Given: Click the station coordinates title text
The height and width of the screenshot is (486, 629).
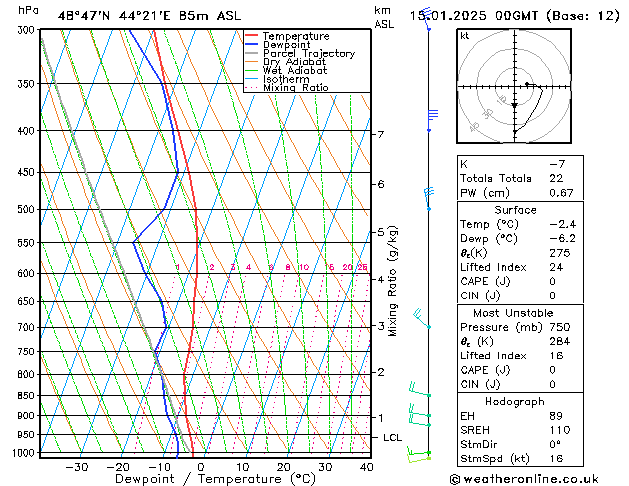Looking at the screenshot, I should pos(149,16).
